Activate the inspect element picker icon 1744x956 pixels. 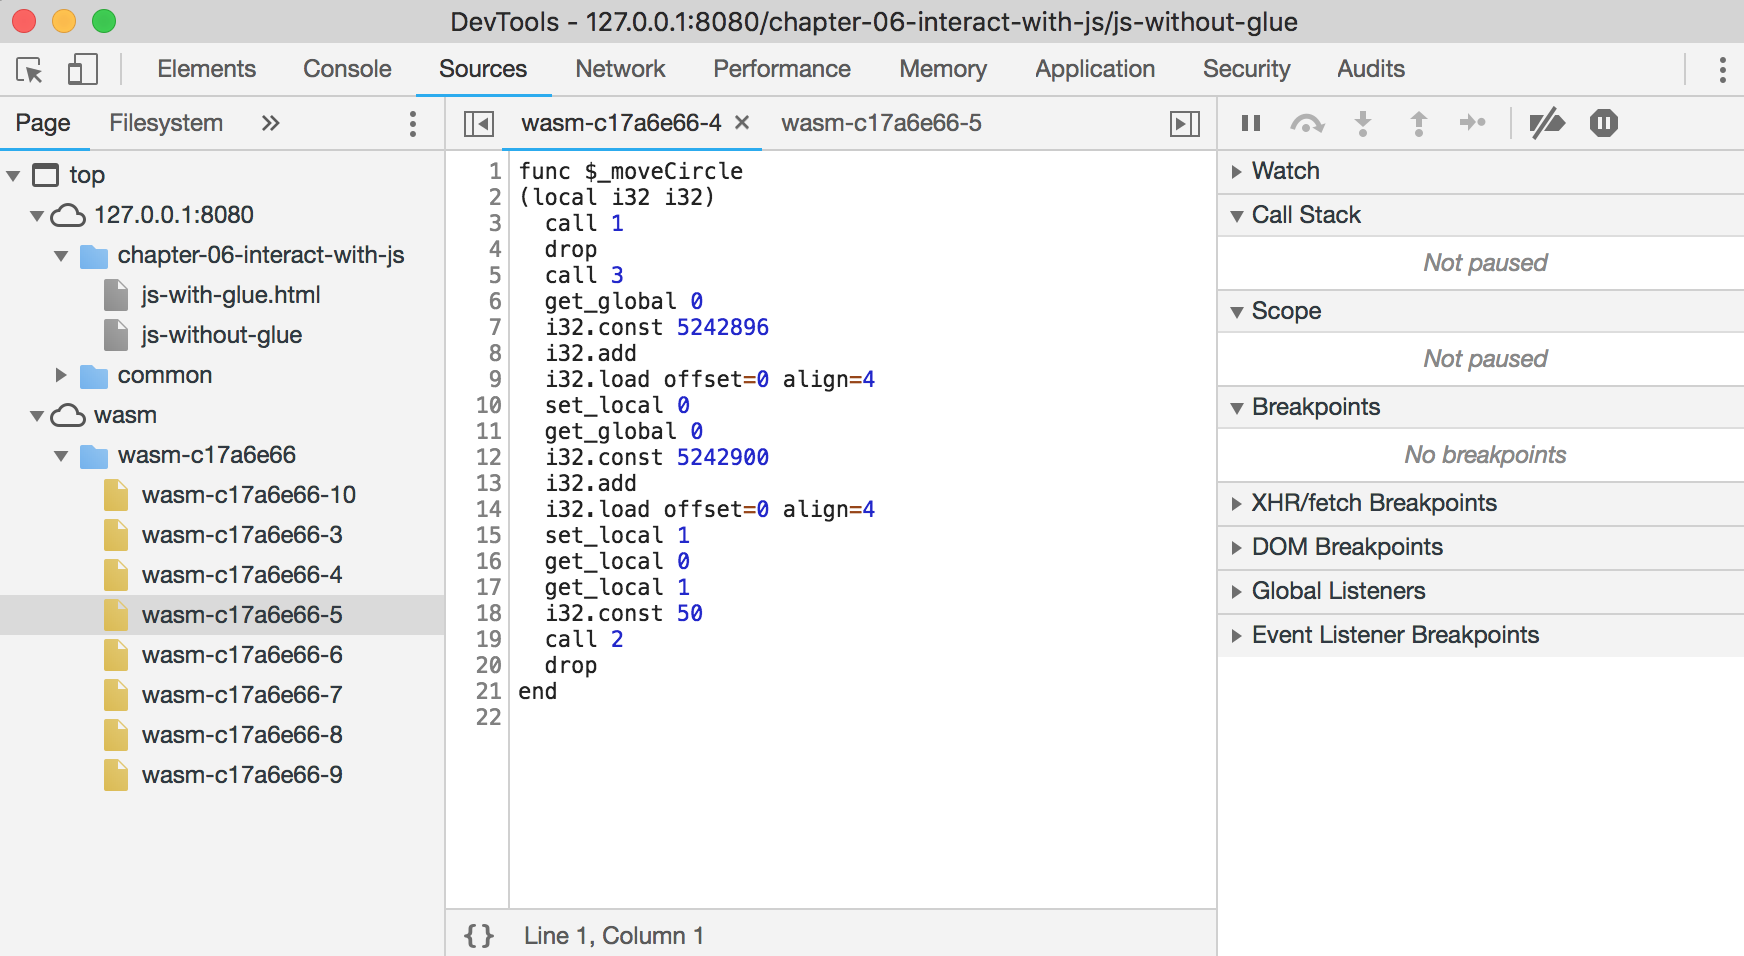coord(29,70)
